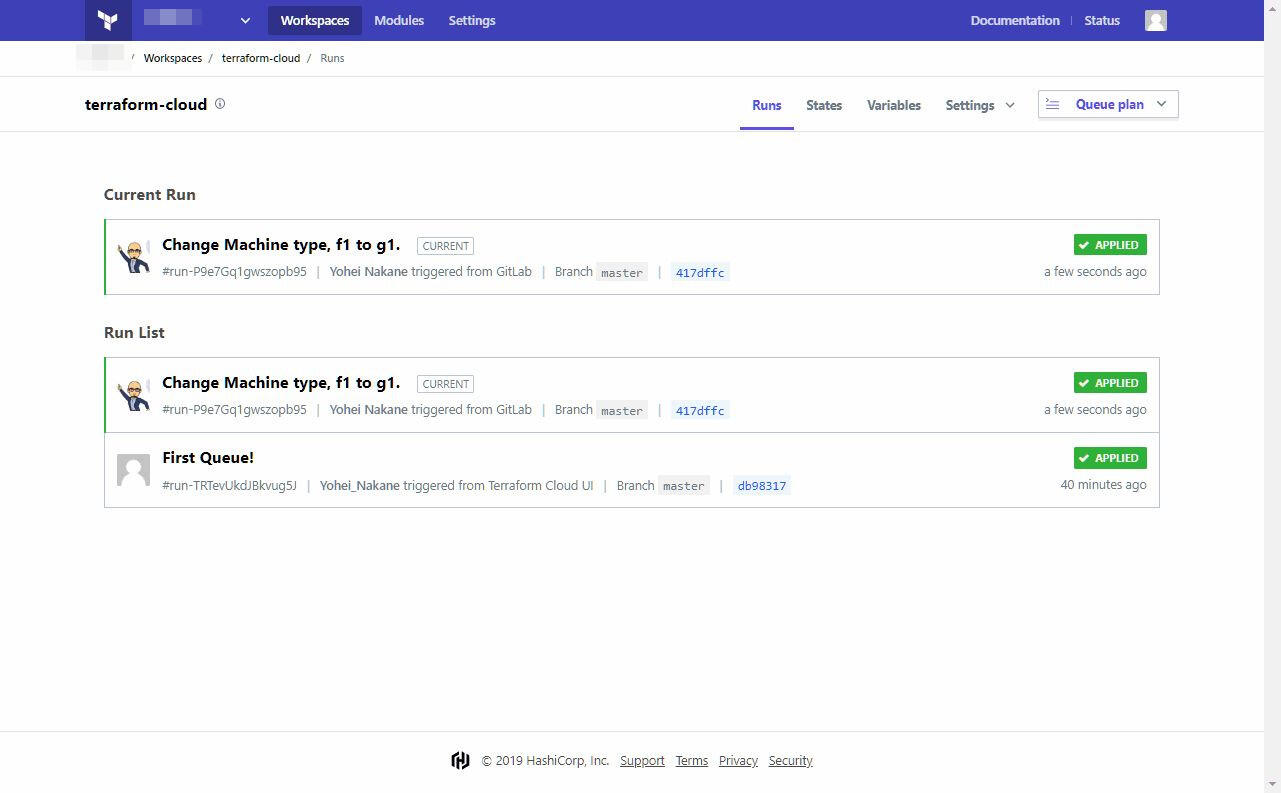Click APPLIED status badge on First Queue run
Viewport: 1281px width, 793px height.
point(1110,458)
